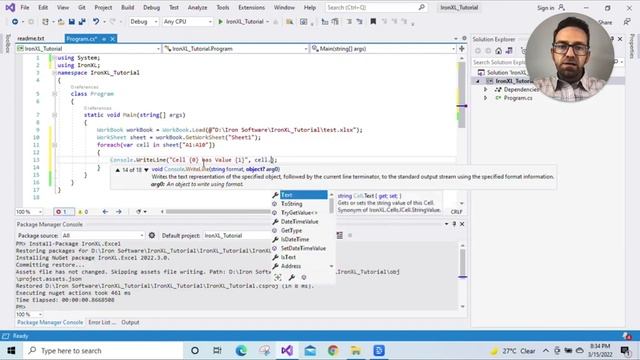This screenshot has height=360, width=640.
Task: Expand the Program.cs node in Solution Explorer
Action: click(x=486, y=98)
